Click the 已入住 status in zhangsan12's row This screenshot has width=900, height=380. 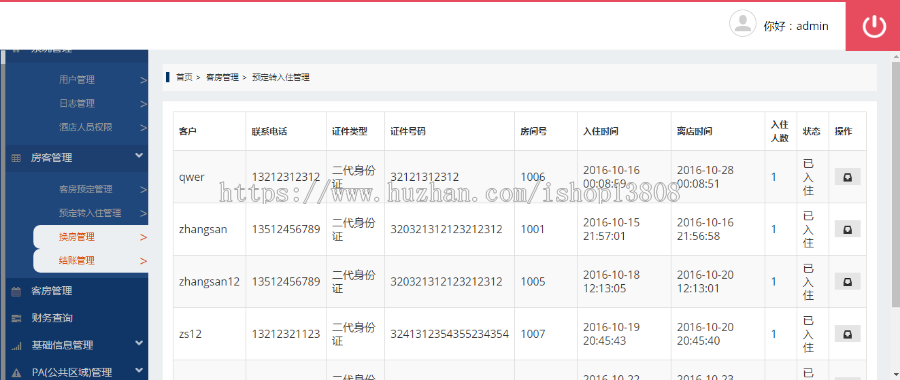point(808,281)
